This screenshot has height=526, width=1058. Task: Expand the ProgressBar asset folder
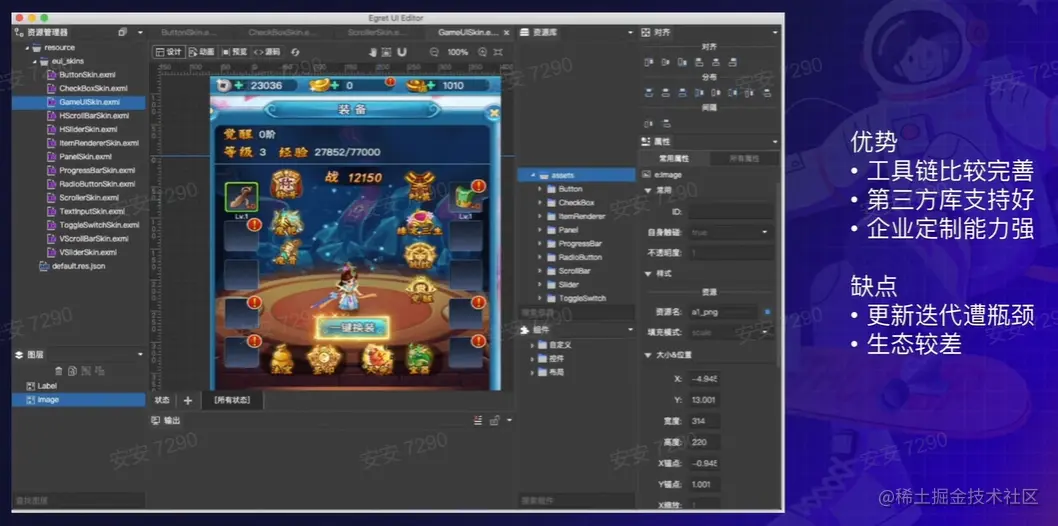click(x=540, y=243)
